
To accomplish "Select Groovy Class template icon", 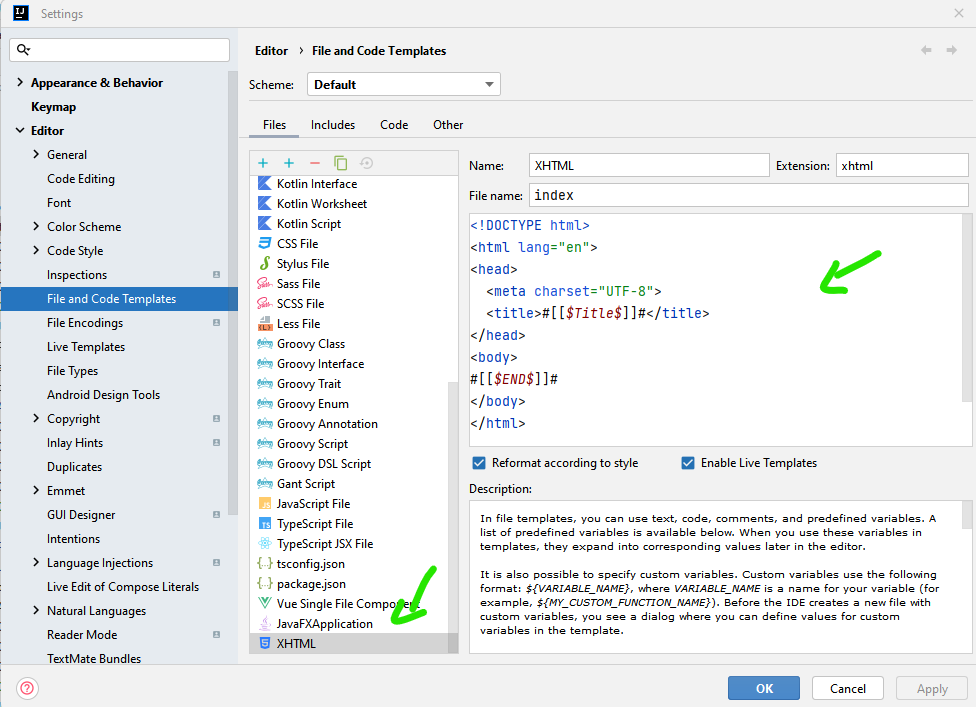I will (x=265, y=344).
